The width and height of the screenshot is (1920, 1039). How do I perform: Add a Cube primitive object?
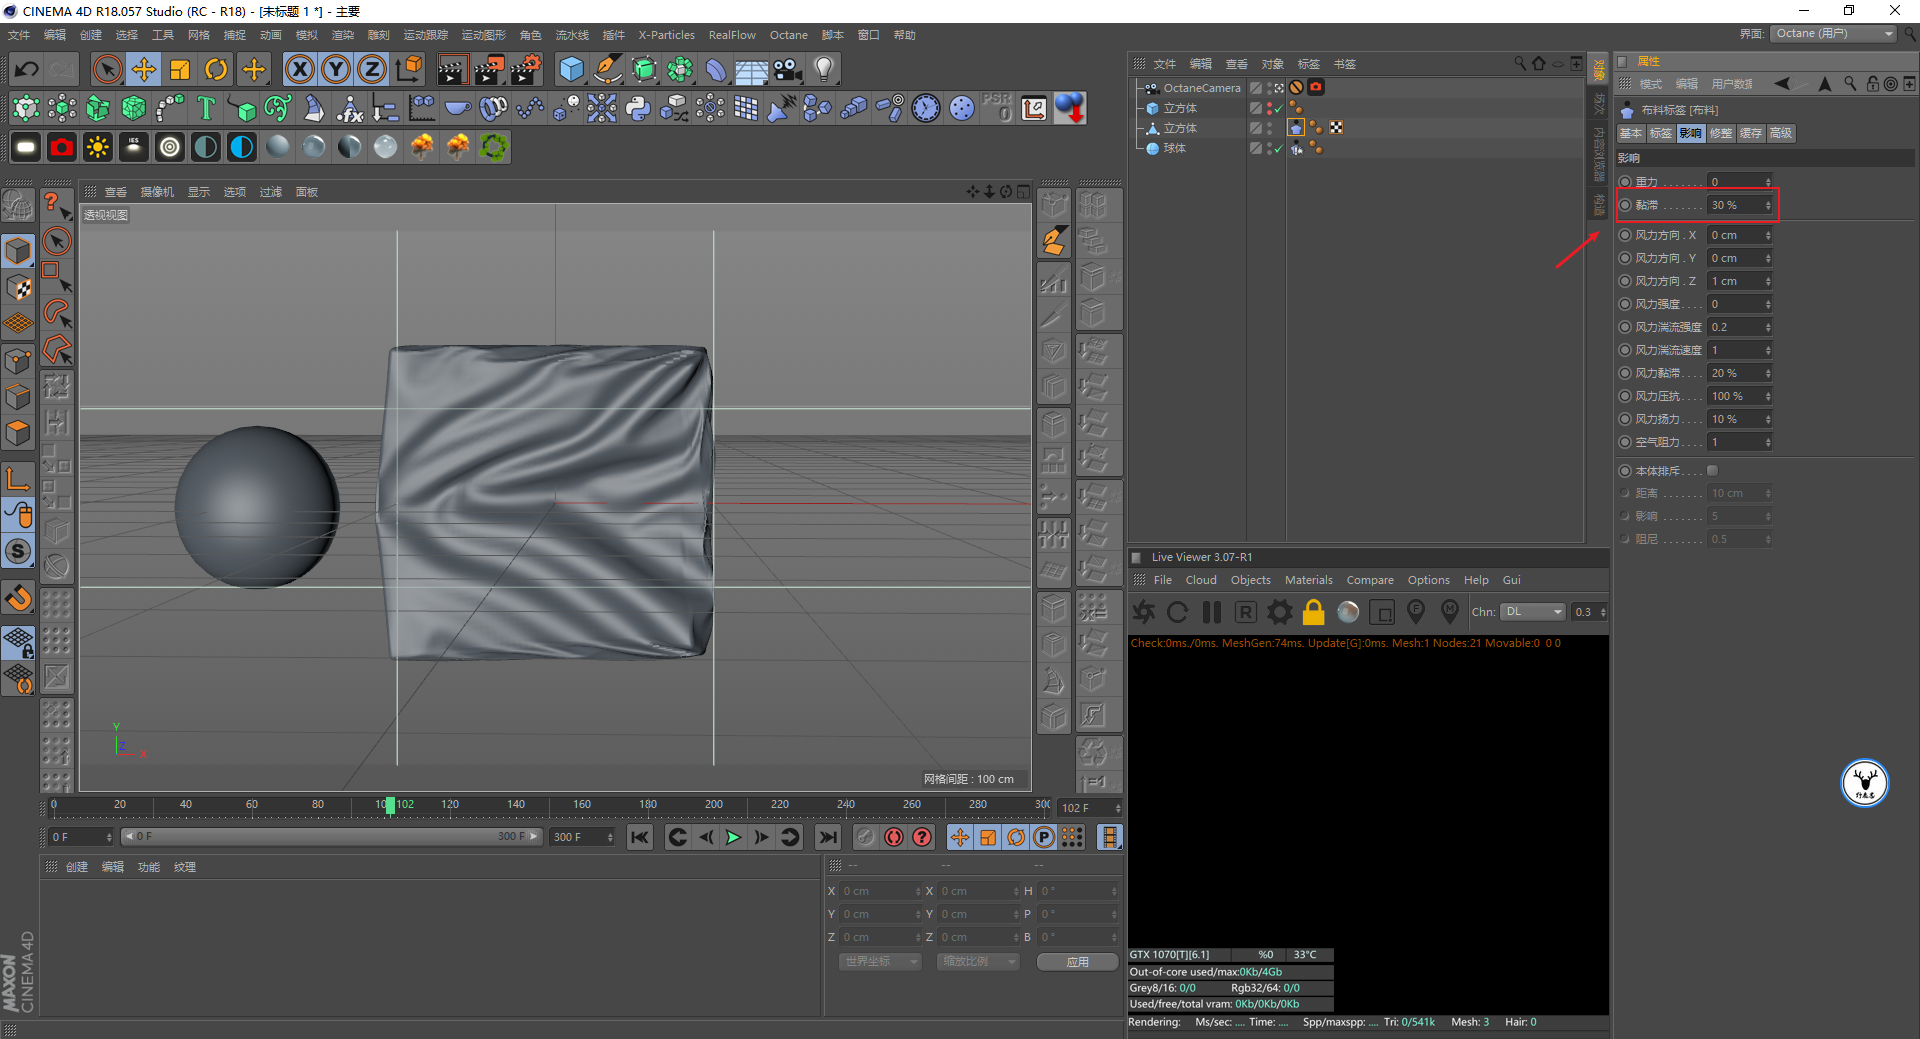(571, 69)
